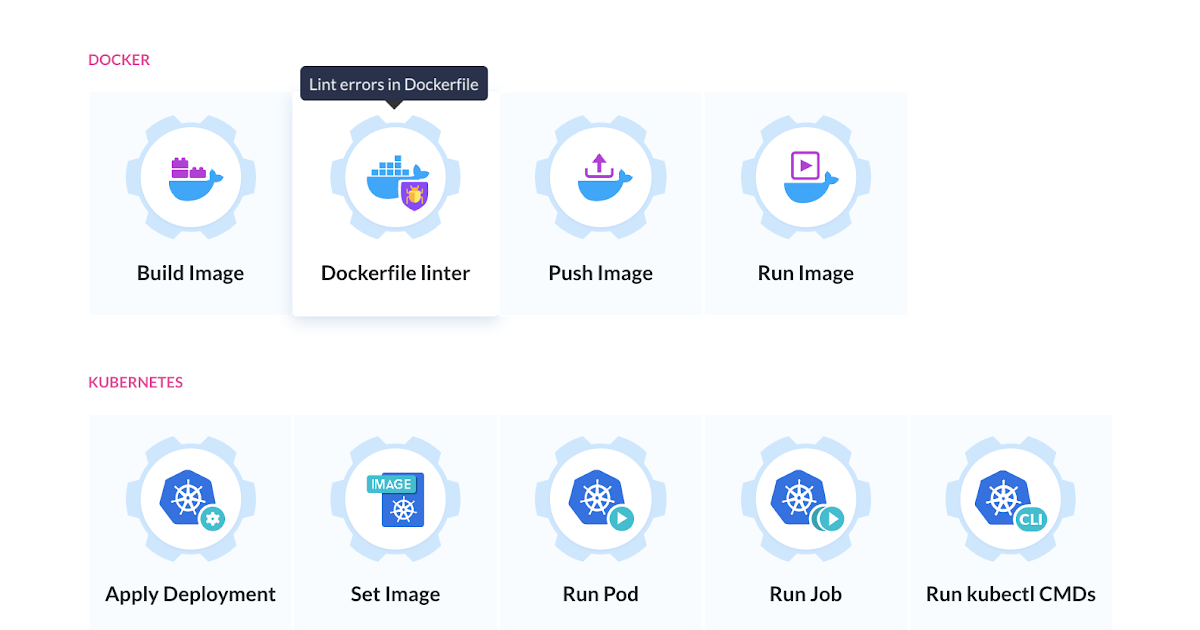Click the Run Pod Kubernetes icon
1200x630 pixels.
(603, 502)
